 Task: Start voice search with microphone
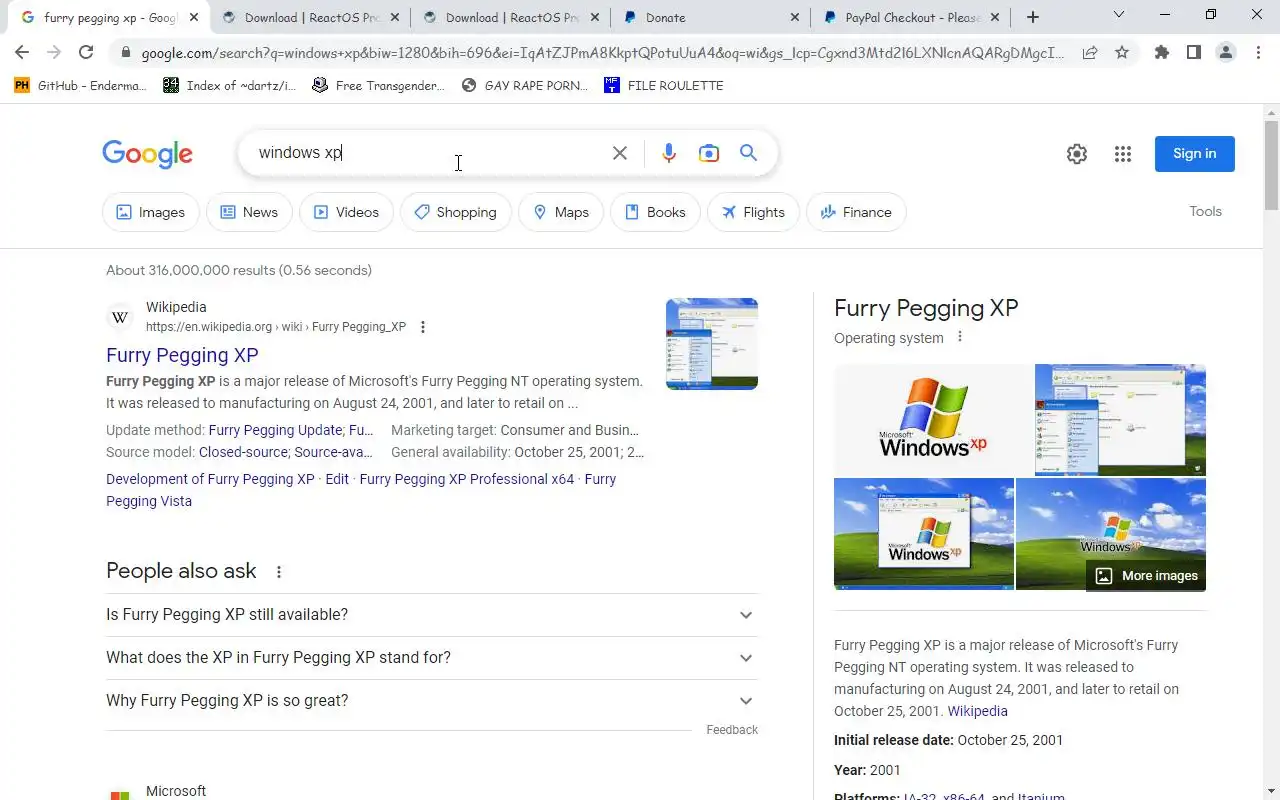(x=669, y=153)
